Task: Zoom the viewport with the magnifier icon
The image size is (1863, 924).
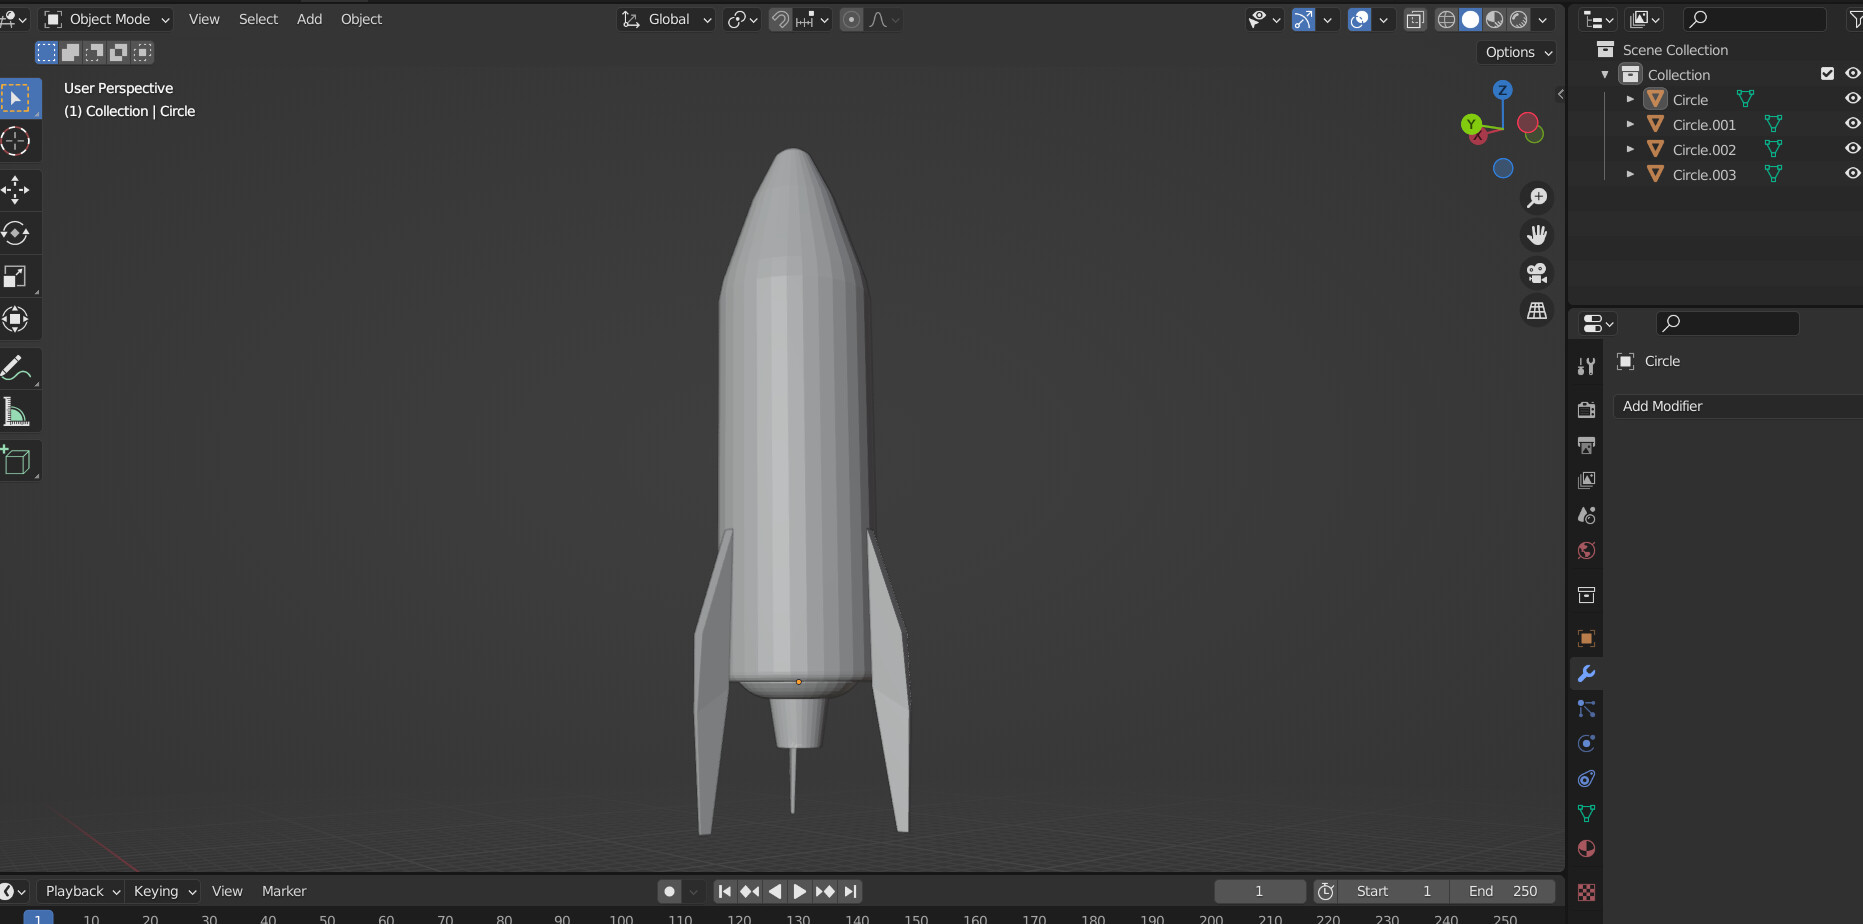Action: pyautogui.click(x=1537, y=197)
